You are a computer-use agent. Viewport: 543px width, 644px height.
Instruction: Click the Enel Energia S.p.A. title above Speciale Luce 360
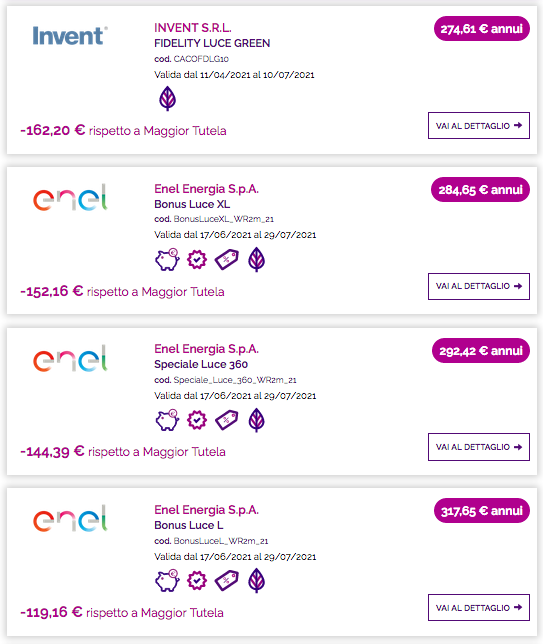click(x=206, y=349)
